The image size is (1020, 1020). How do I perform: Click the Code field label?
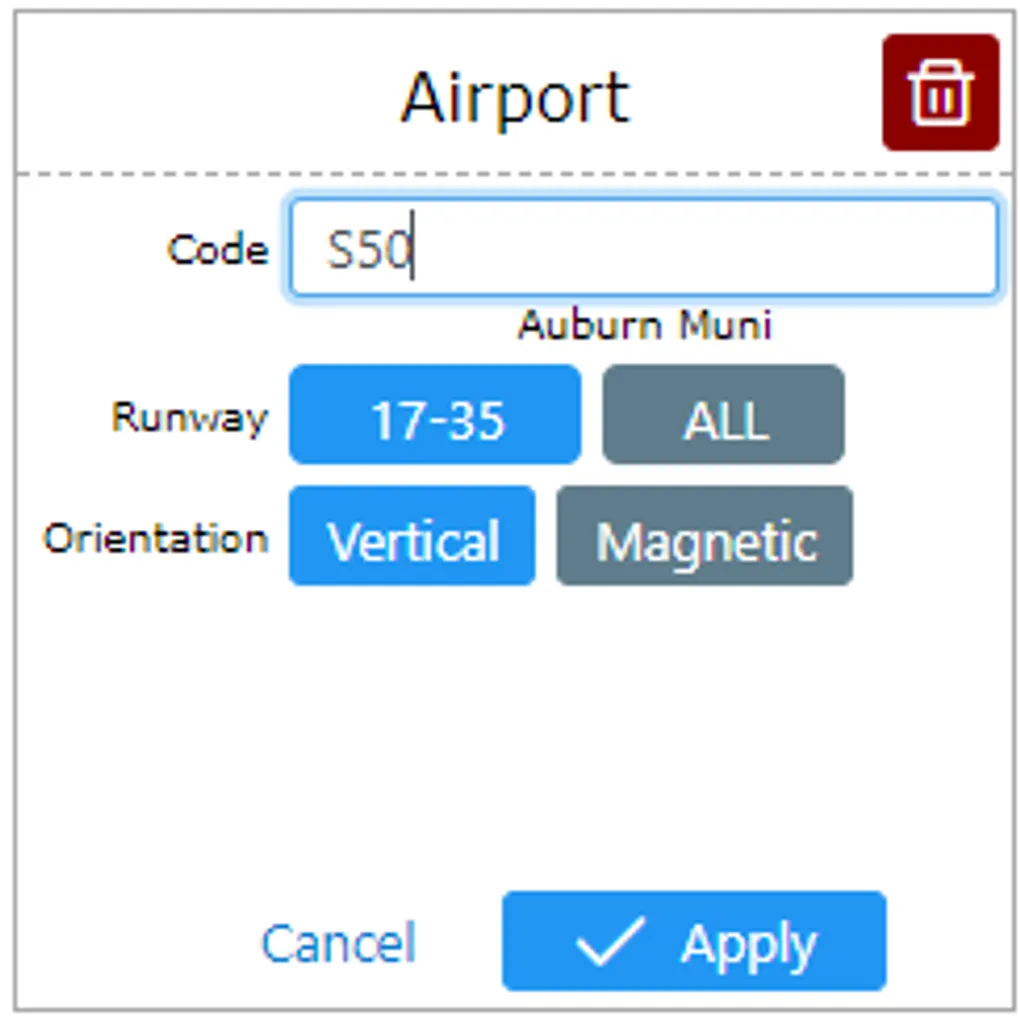click(217, 249)
